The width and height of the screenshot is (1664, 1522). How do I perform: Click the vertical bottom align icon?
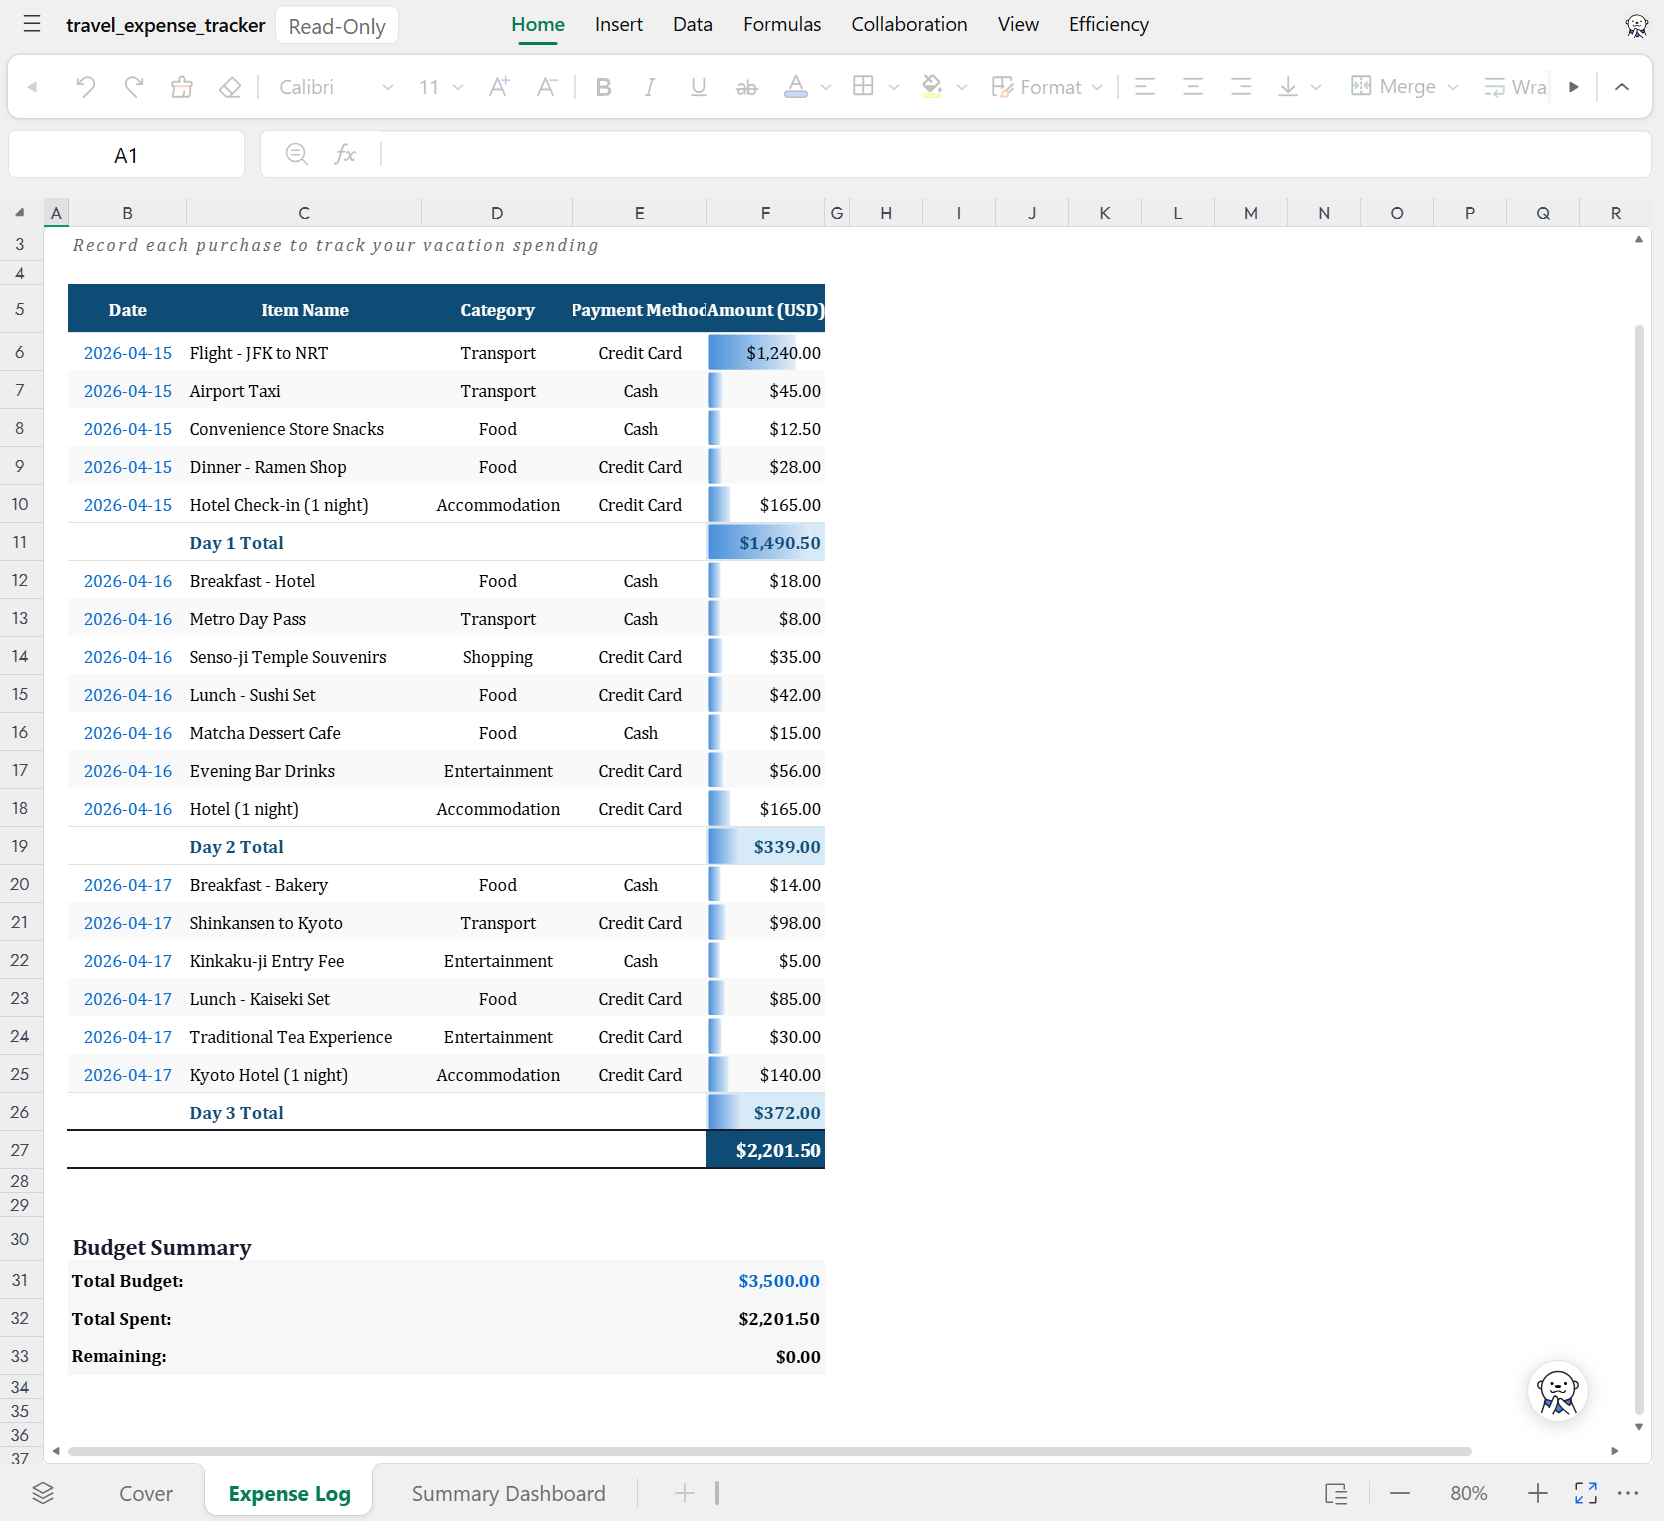(1288, 87)
